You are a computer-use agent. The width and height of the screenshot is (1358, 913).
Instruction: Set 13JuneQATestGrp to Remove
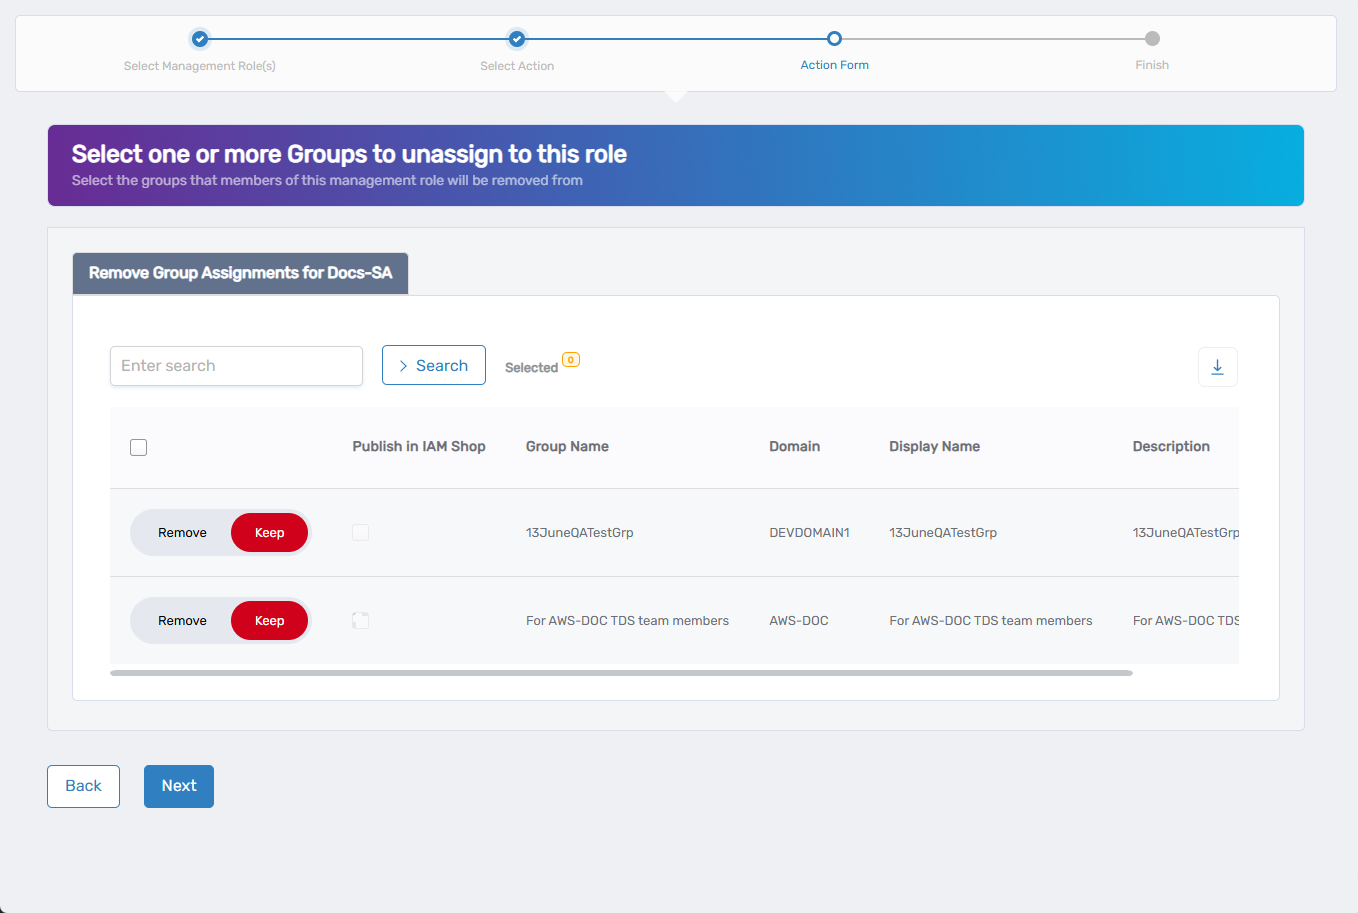182,533
